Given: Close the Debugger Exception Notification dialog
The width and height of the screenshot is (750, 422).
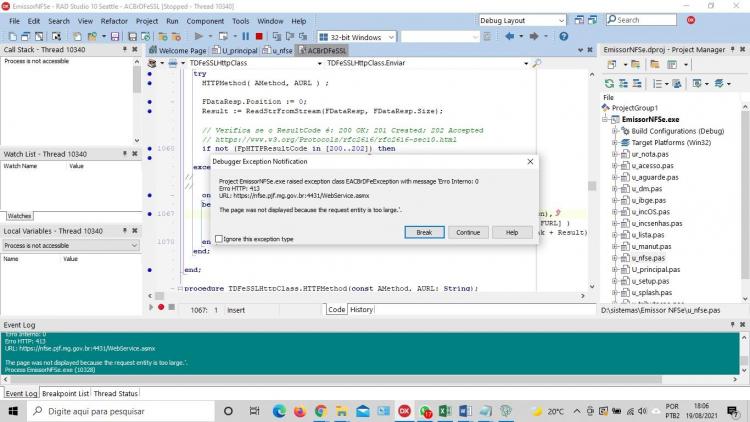Looking at the screenshot, I should [x=530, y=162].
